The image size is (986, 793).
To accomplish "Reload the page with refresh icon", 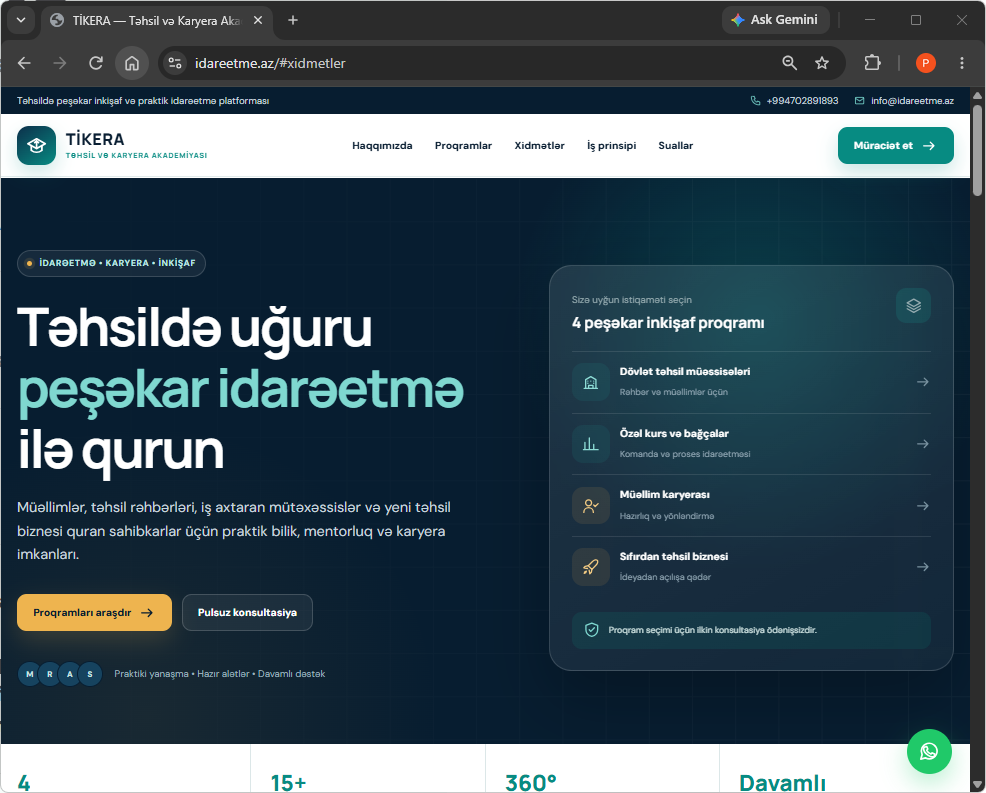I will pos(96,63).
